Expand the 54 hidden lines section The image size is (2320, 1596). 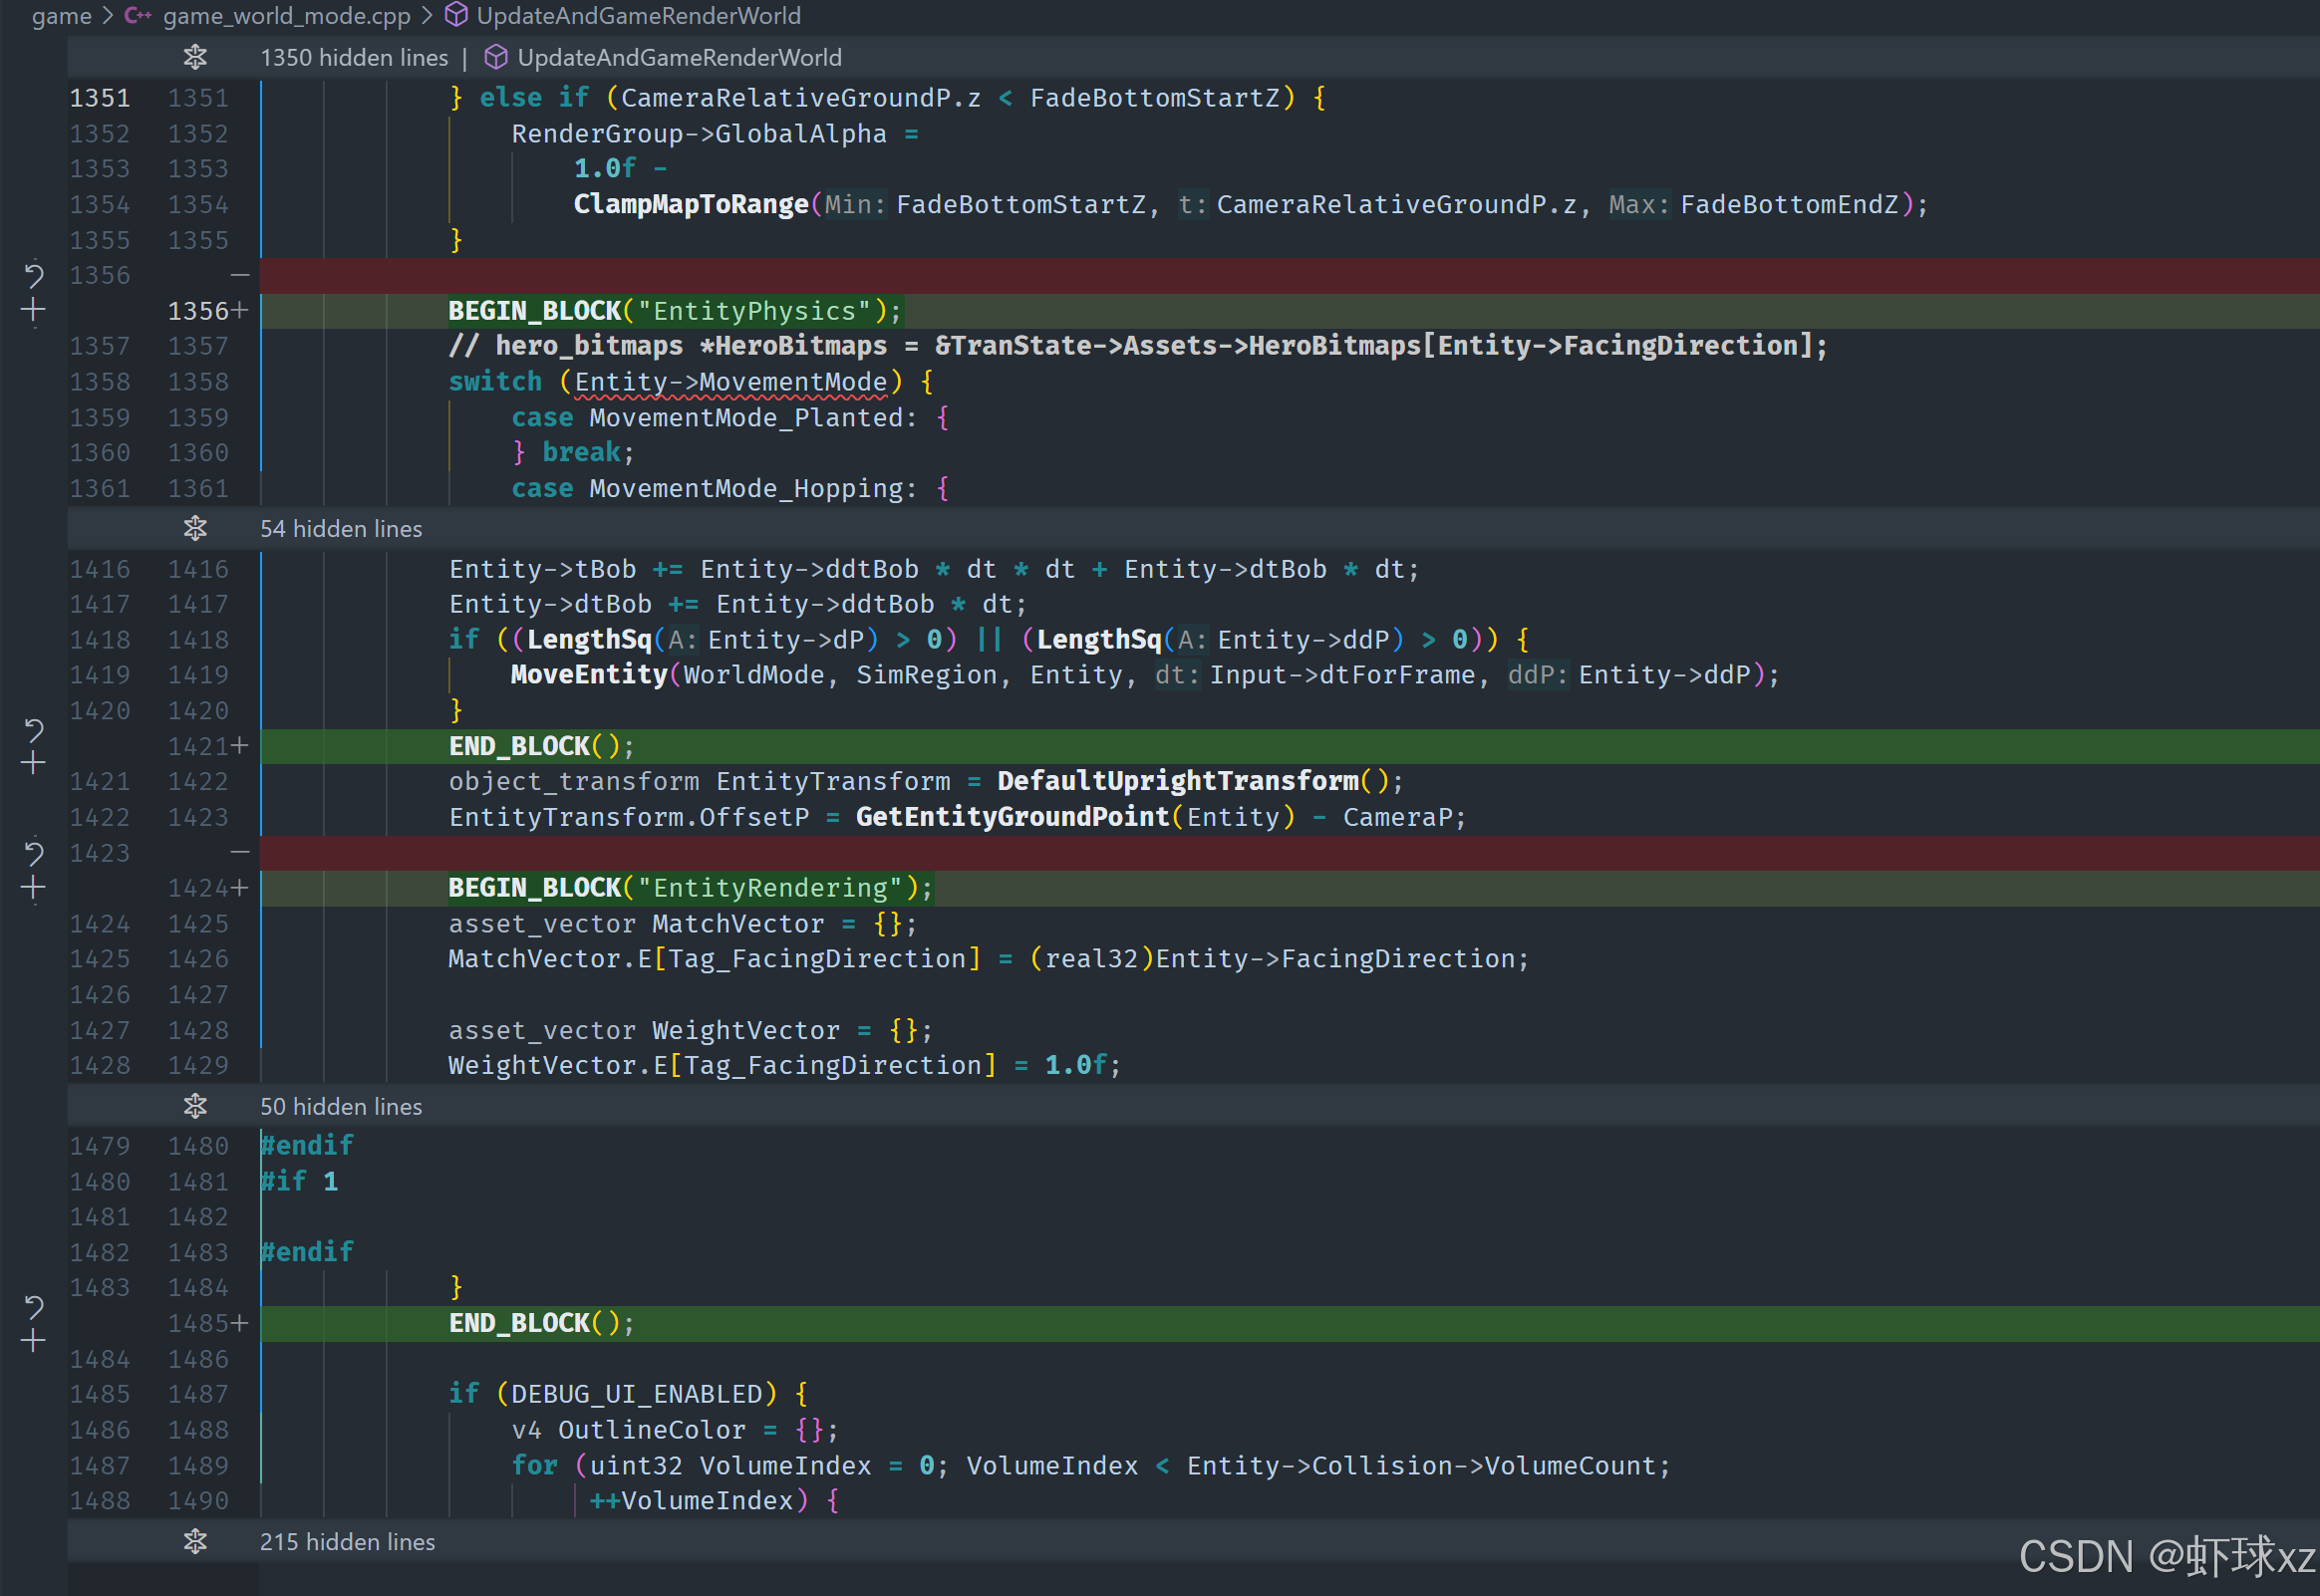pos(195,529)
